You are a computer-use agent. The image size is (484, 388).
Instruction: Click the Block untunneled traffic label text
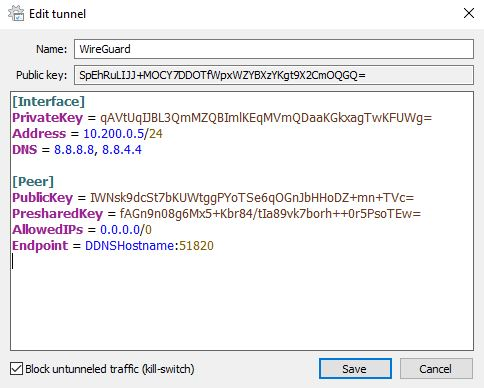[110, 369]
